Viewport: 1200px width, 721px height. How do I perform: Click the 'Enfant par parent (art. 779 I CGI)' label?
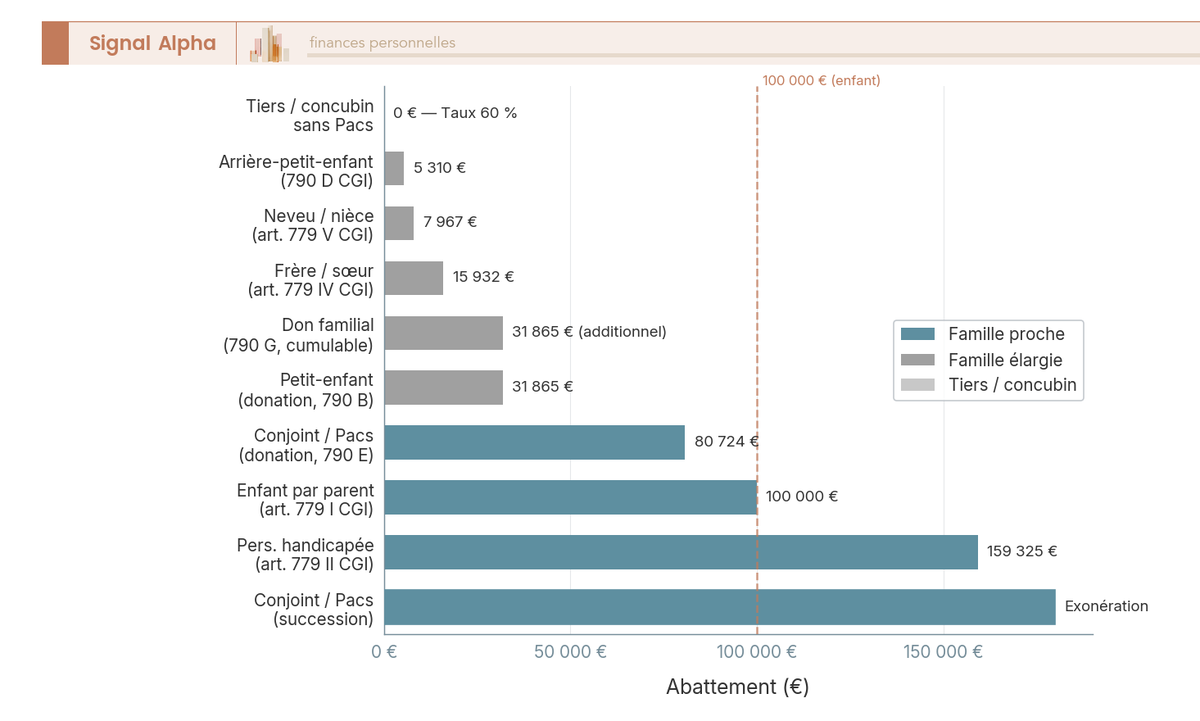pyautogui.click(x=305, y=500)
